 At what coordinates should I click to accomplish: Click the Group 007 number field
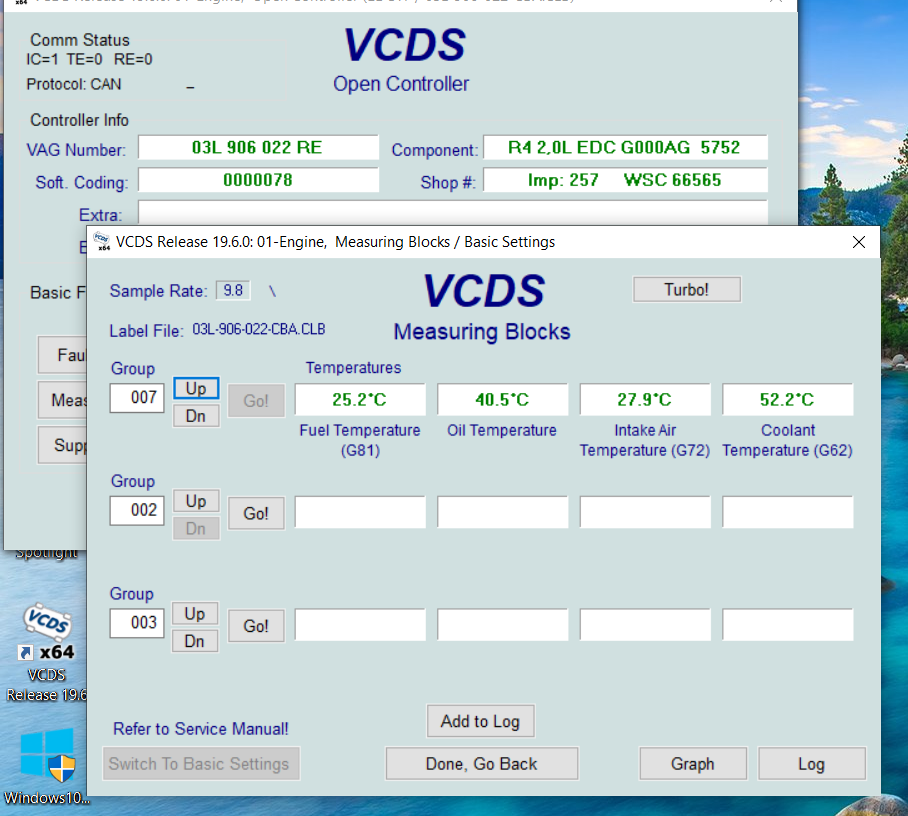click(x=137, y=398)
